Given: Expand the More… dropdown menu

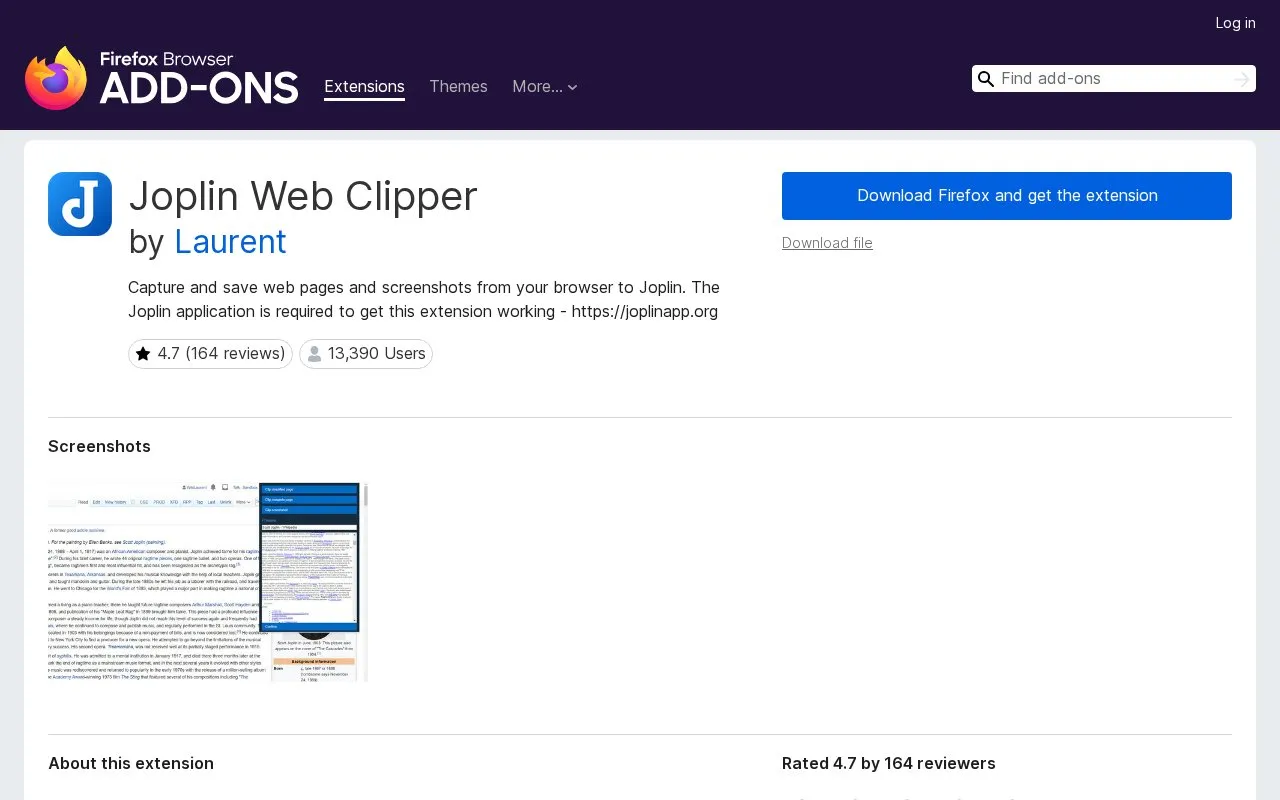Looking at the screenshot, I should tap(545, 87).
